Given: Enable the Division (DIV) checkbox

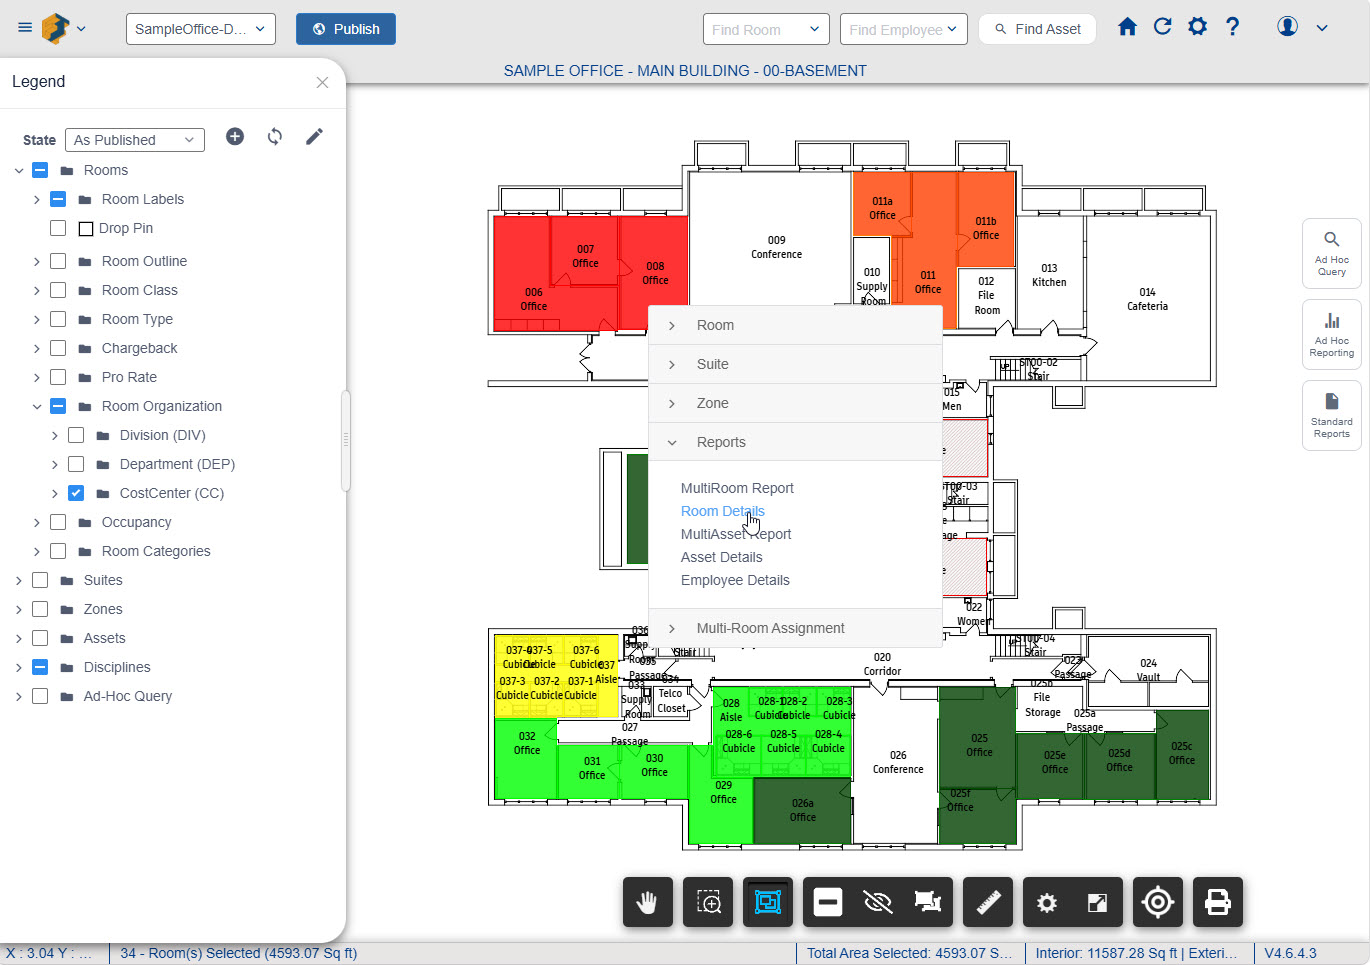Looking at the screenshot, I should pyautogui.click(x=76, y=435).
